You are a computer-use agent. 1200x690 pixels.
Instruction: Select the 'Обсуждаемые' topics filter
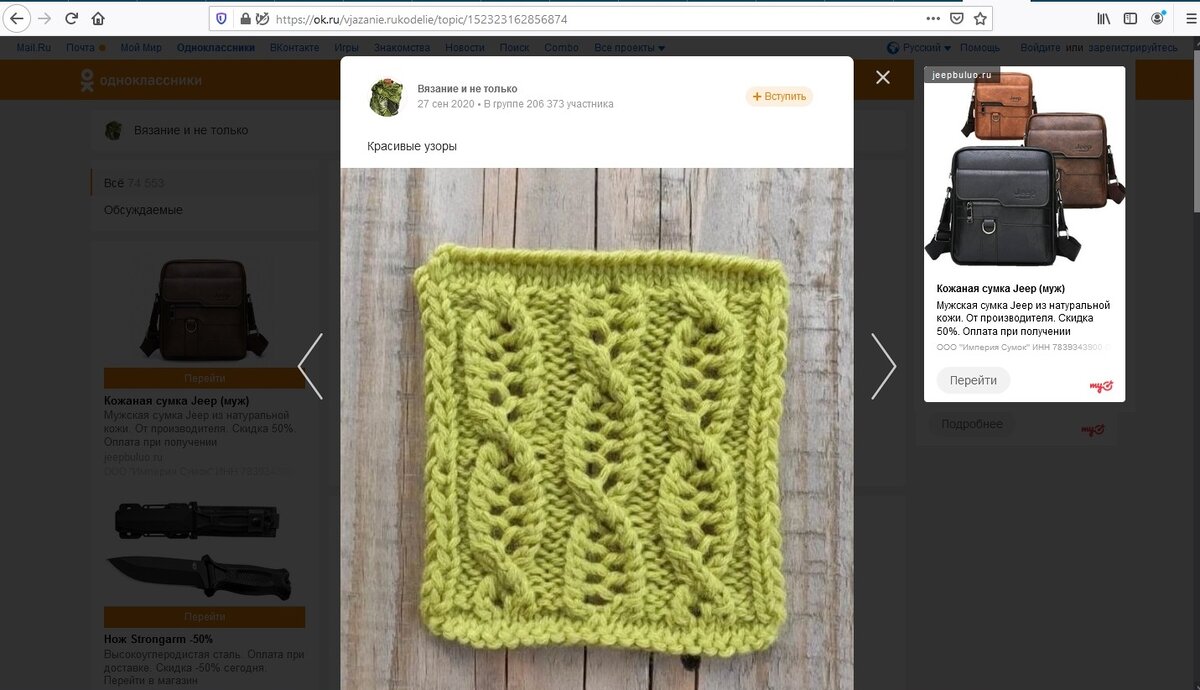click(143, 210)
